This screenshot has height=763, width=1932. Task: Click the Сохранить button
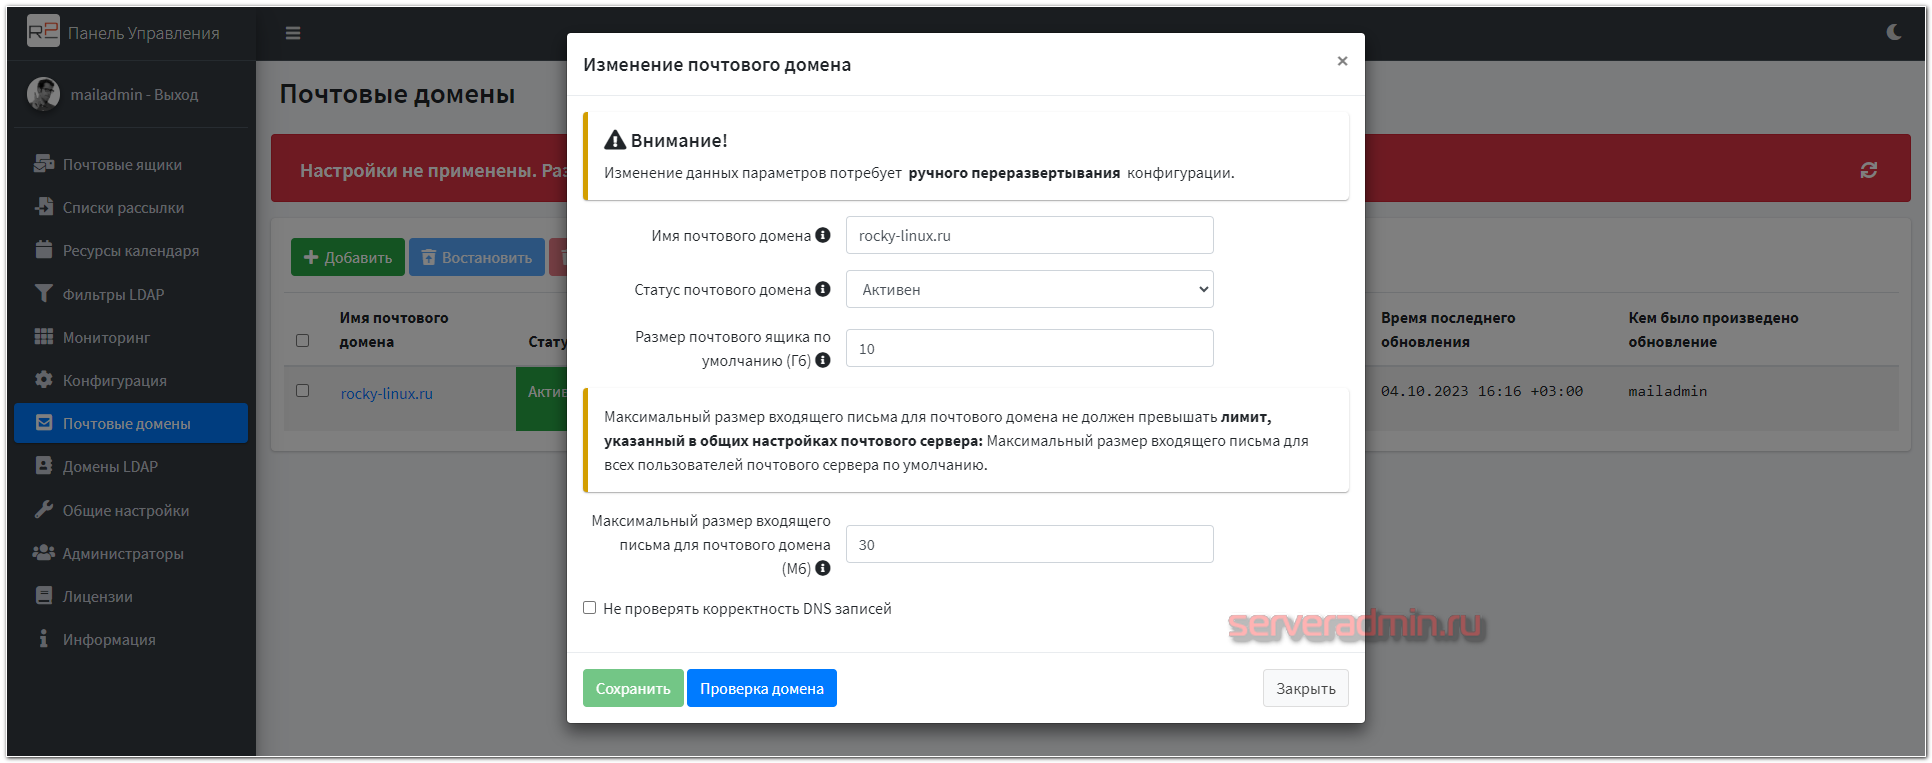tap(633, 688)
